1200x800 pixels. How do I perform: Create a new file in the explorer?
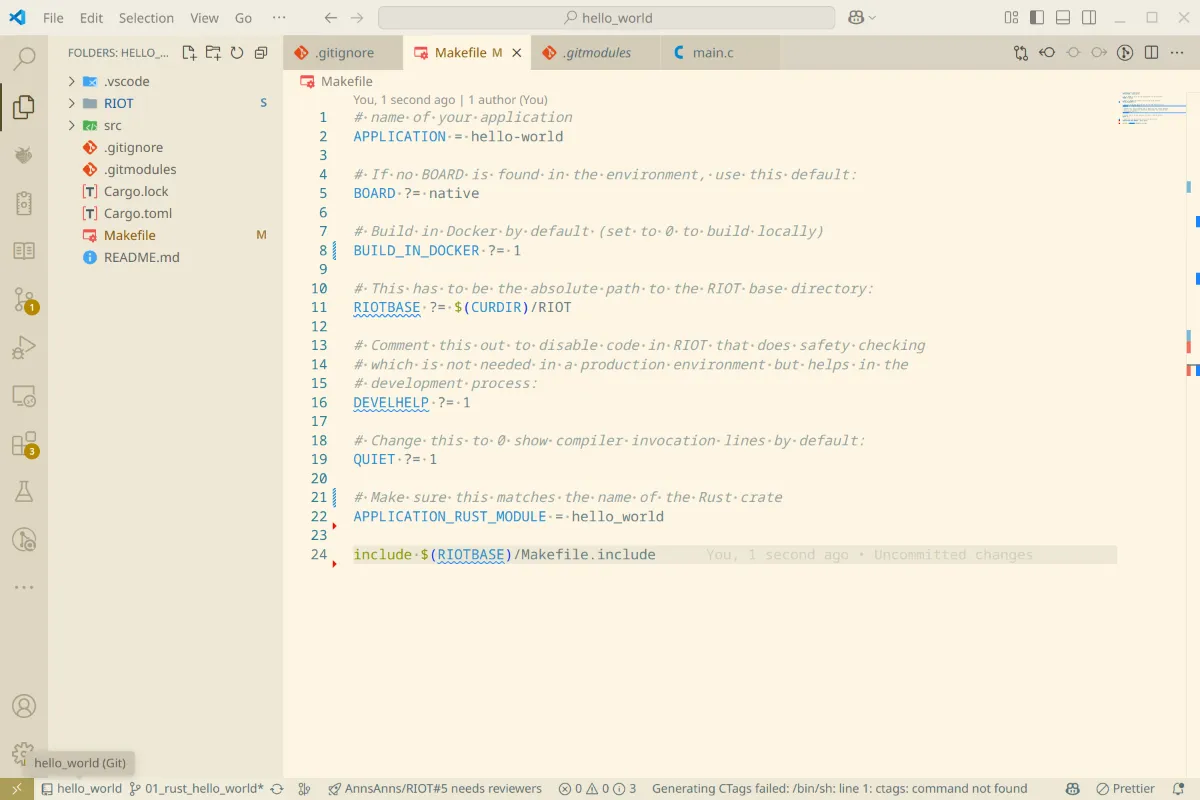[188, 52]
